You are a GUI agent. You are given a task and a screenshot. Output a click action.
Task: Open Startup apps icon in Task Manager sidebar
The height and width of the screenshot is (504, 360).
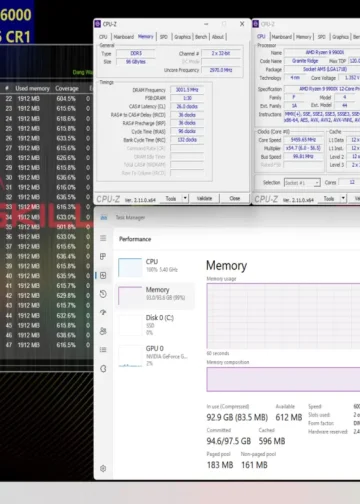103,312
